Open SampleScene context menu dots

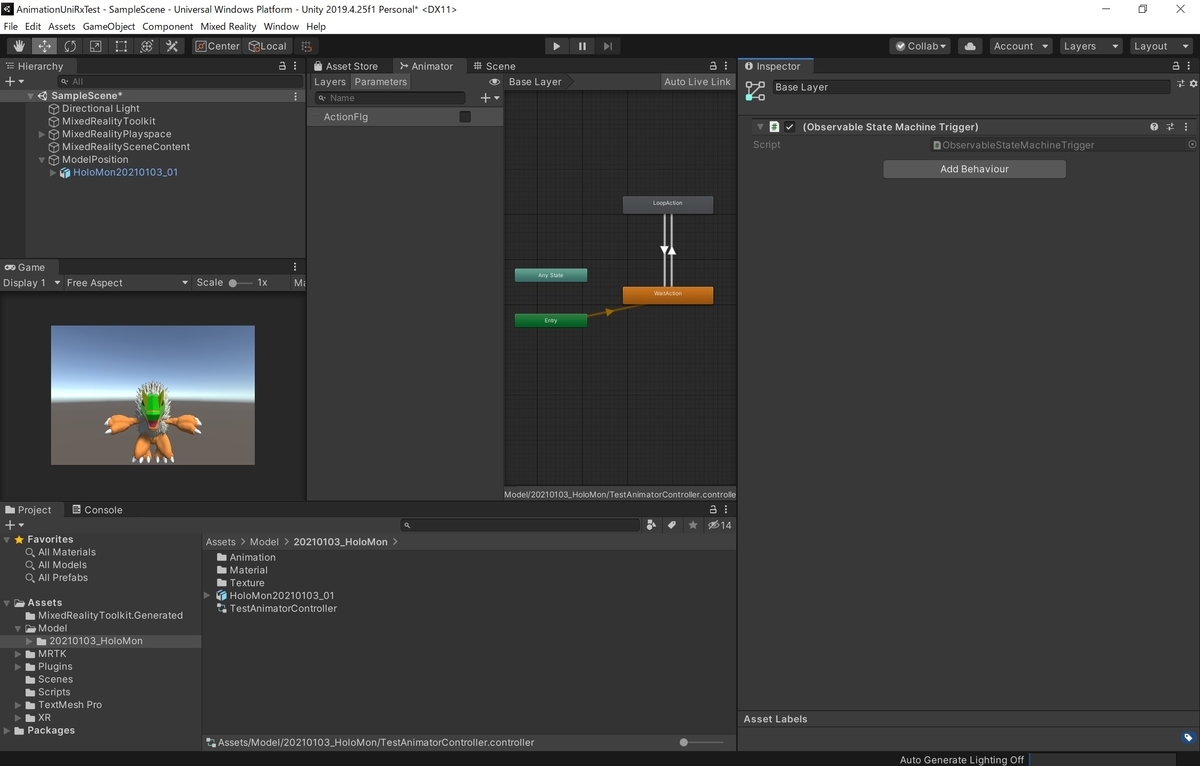[x=296, y=96]
